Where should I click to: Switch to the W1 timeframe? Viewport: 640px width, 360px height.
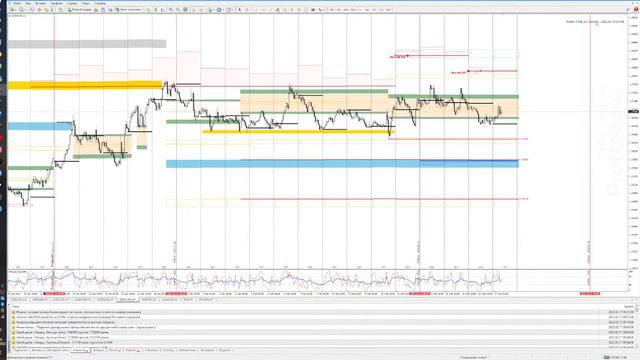pyautogui.click(x=381, y=9)
